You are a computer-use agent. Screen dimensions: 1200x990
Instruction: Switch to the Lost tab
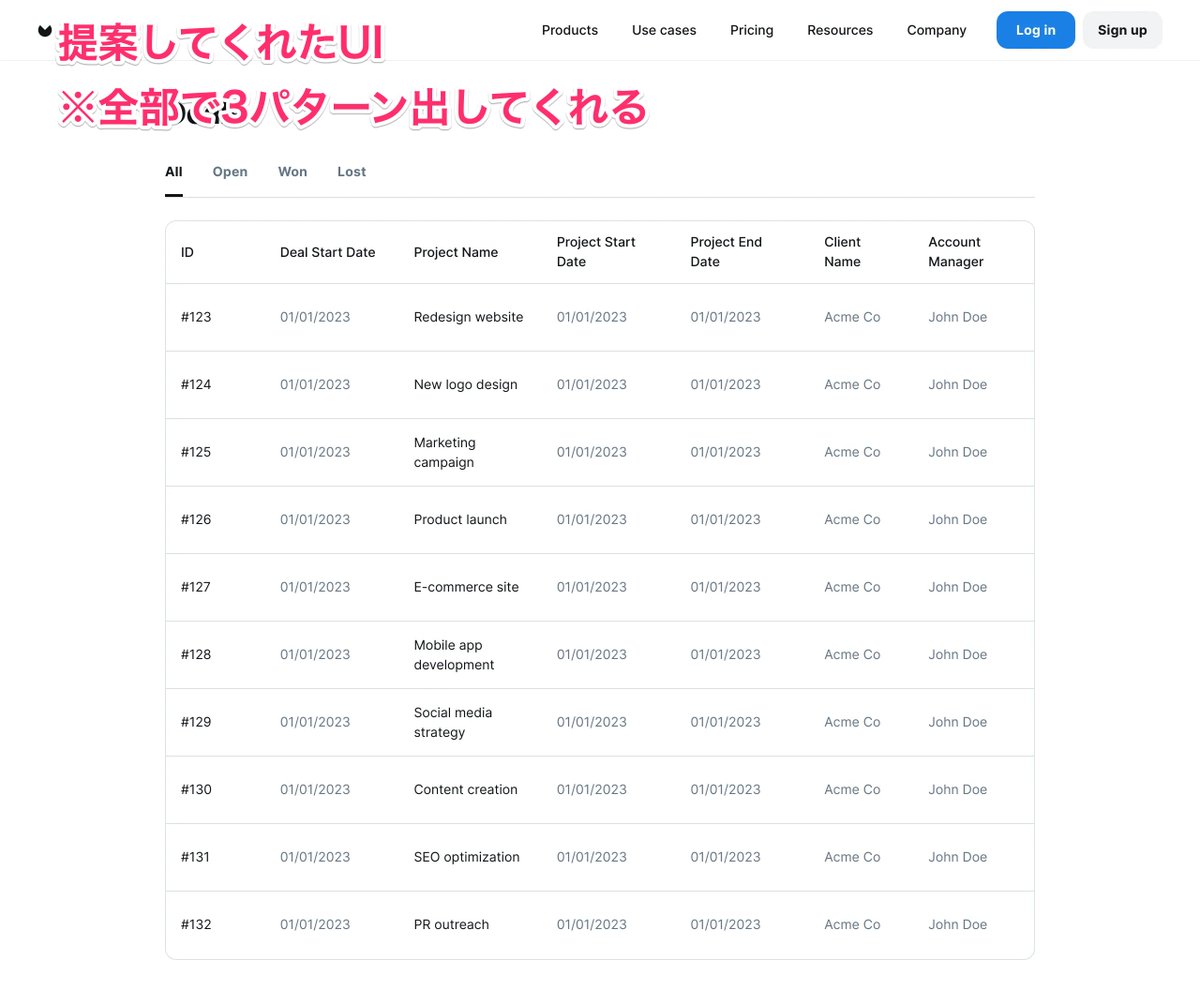click(x=352, y=172)
